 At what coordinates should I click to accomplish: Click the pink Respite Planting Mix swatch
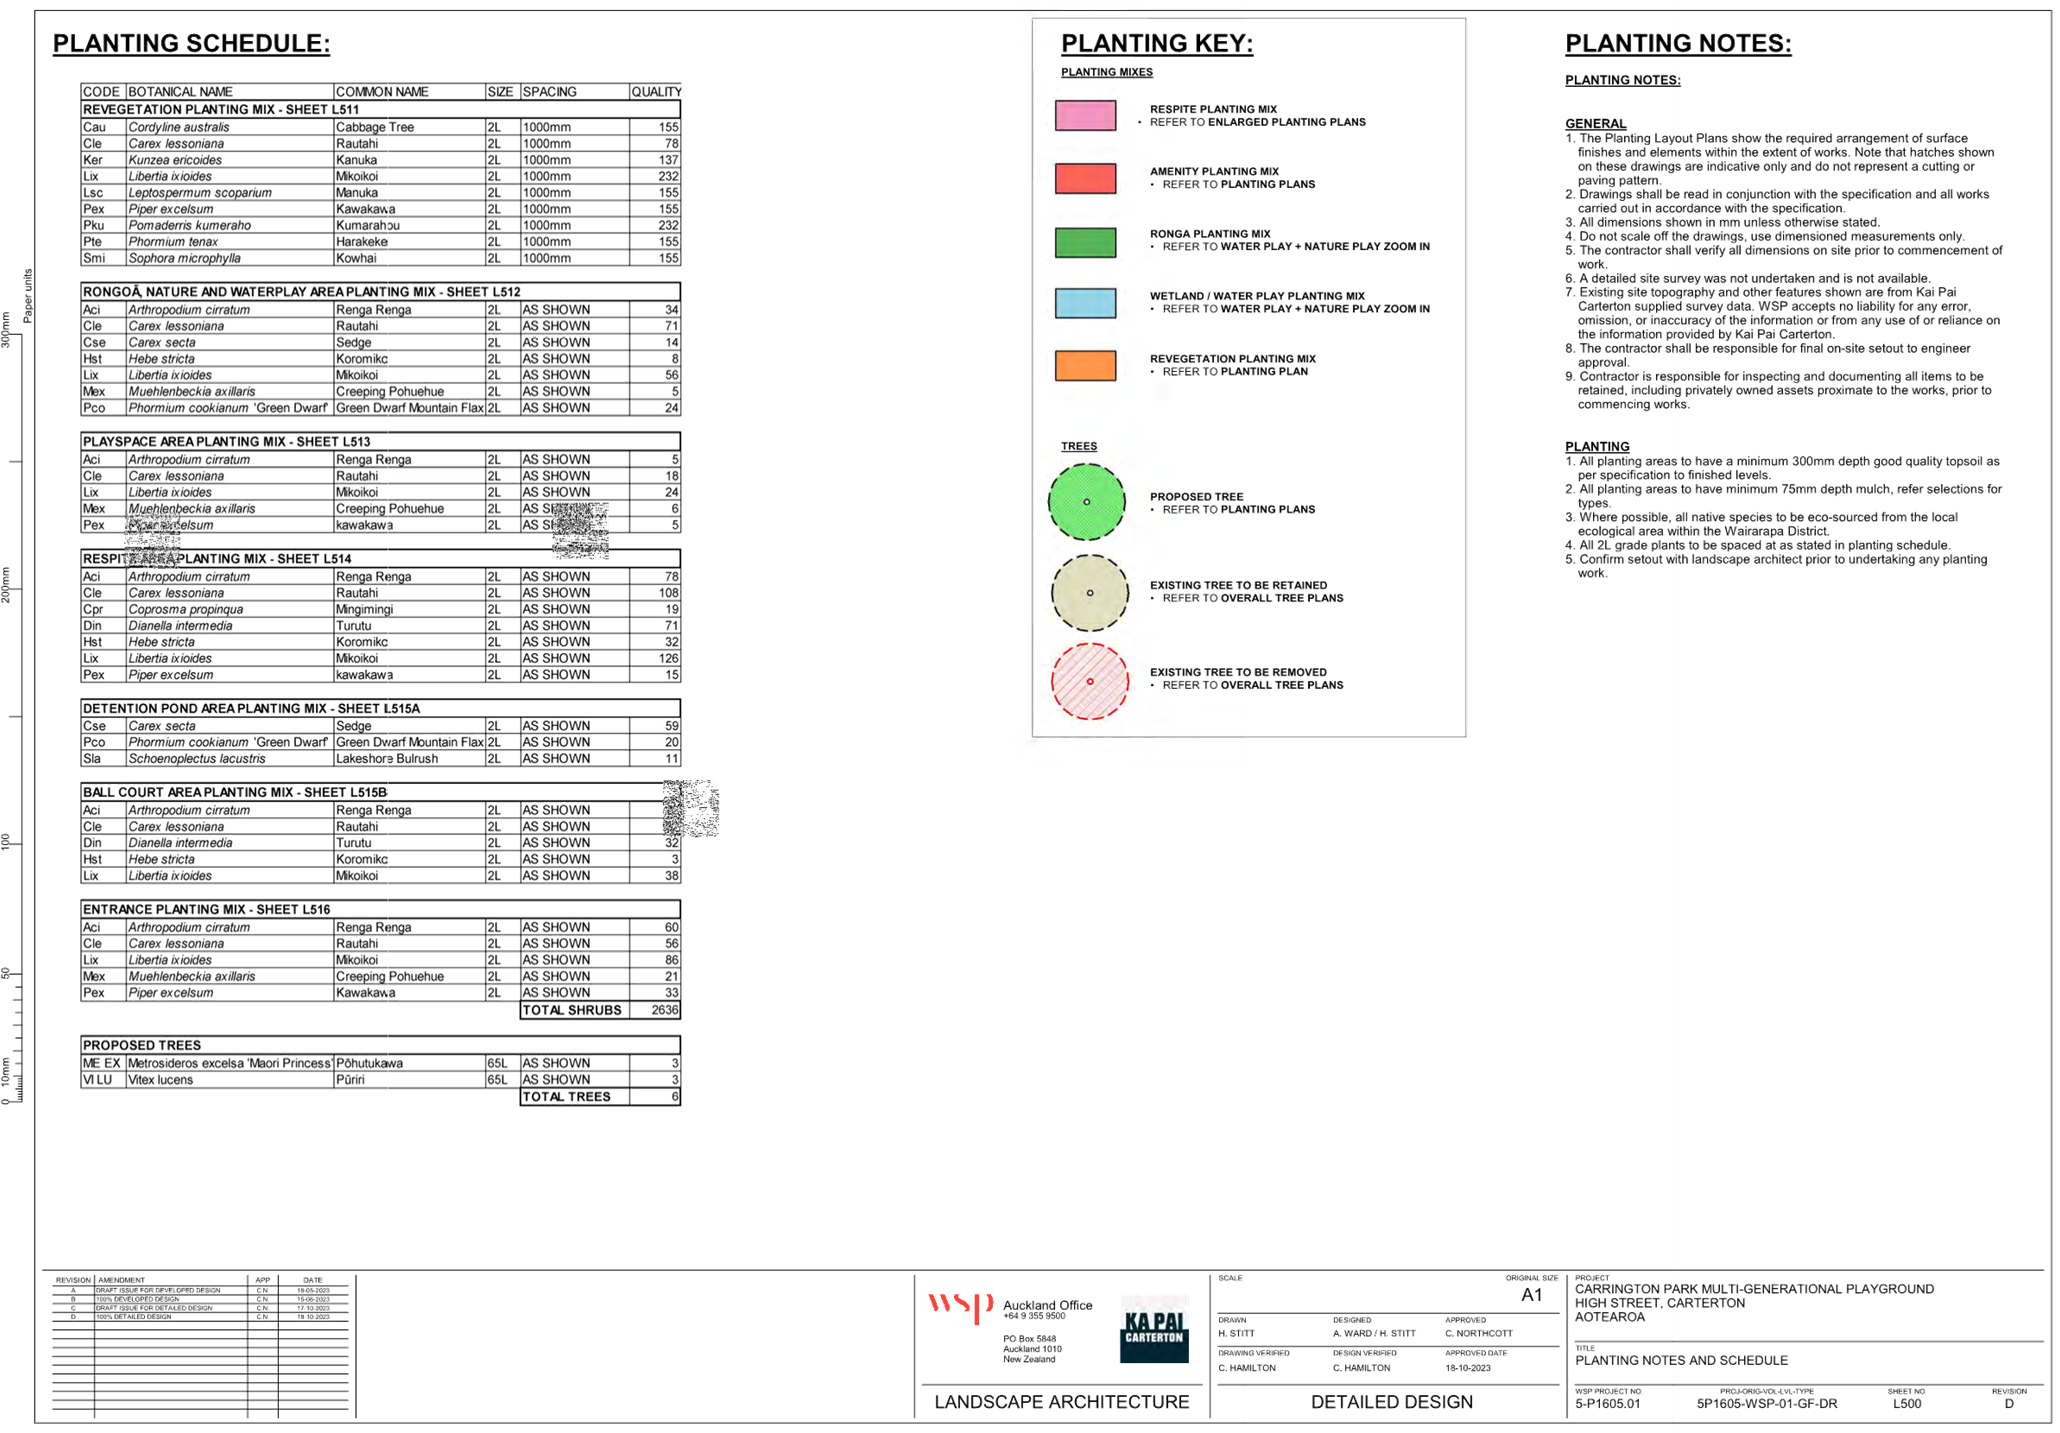pos(1085,115)
